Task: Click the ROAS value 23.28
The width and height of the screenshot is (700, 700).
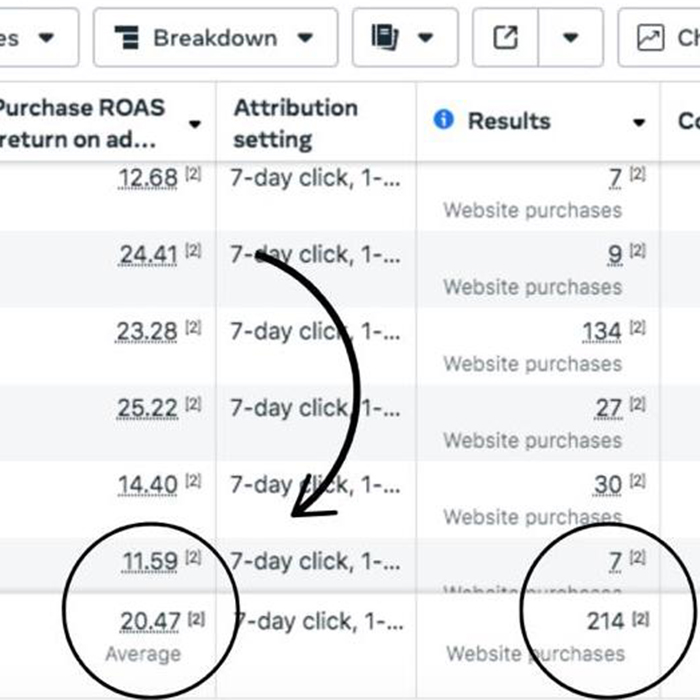Action: click(146, 331)
